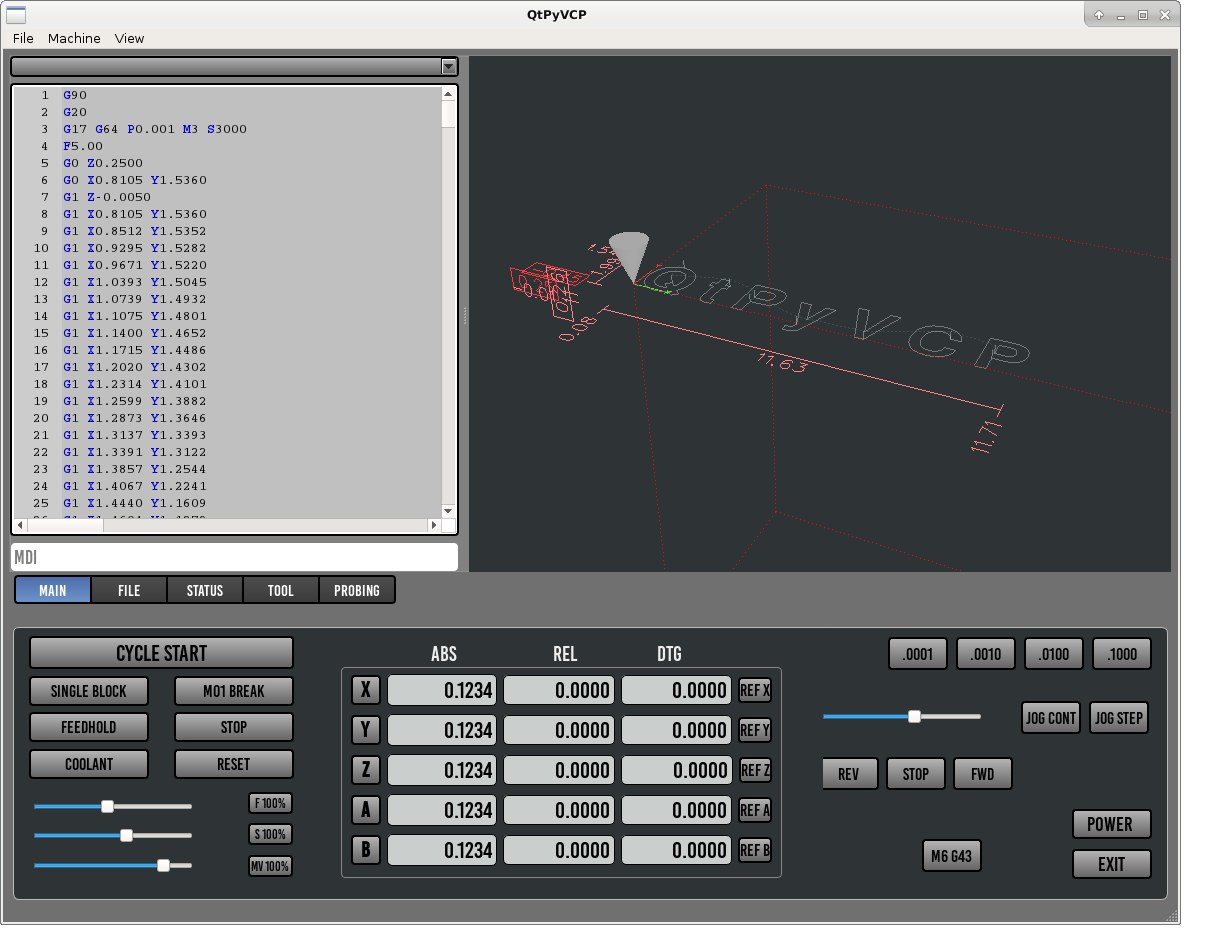1207x937 pixels.
Task: Adjust the max velocity slider
Action: [112, 866]
